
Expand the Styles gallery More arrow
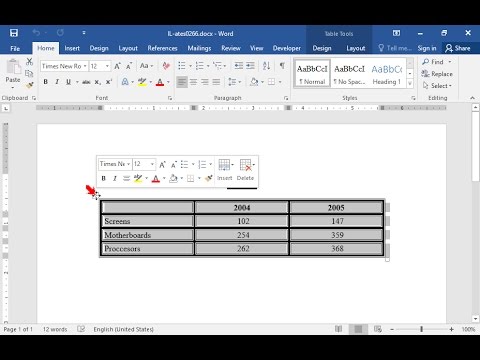[x=410, y=83]
